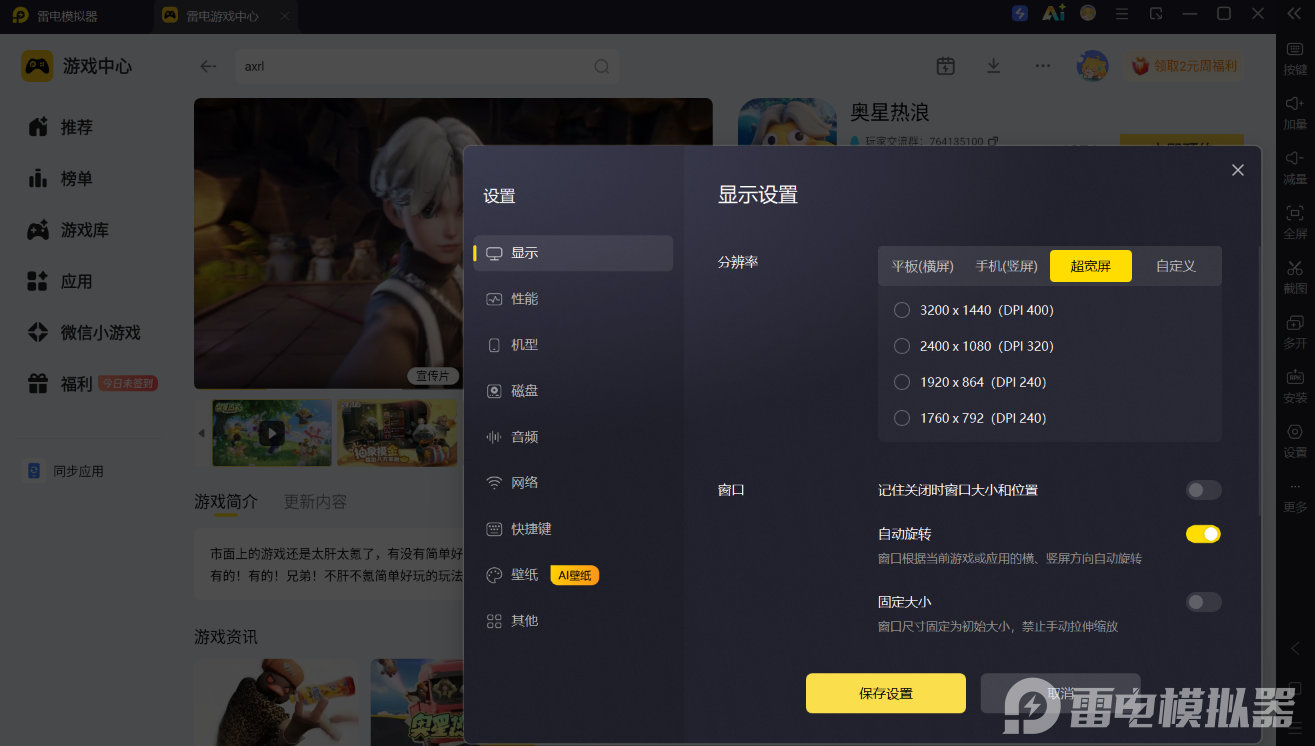Click the search magnifier icon in search box
1315x746 pixels.
(x=602, y=67)
